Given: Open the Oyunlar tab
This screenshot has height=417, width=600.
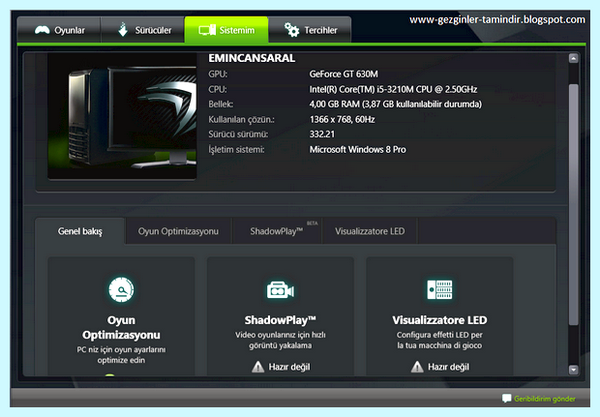Looking at the screenshot, I should (59, 30).
